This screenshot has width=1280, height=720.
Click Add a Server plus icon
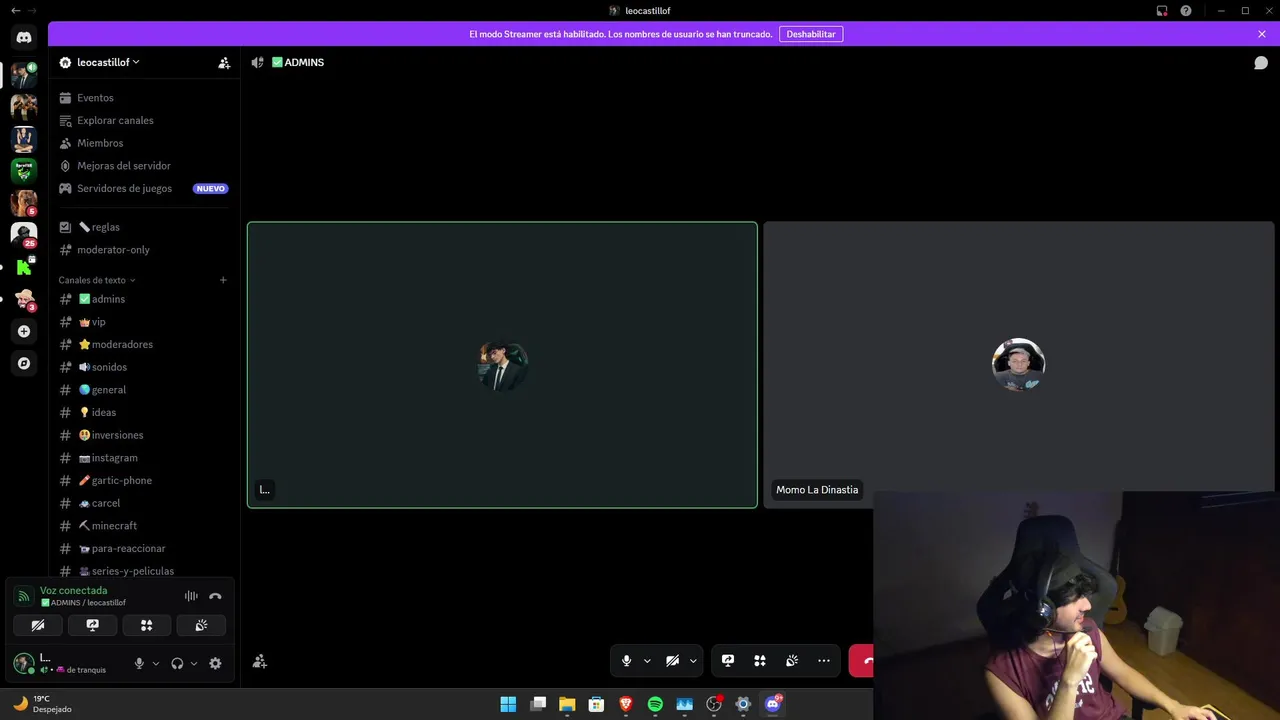(x=24, y=331)
